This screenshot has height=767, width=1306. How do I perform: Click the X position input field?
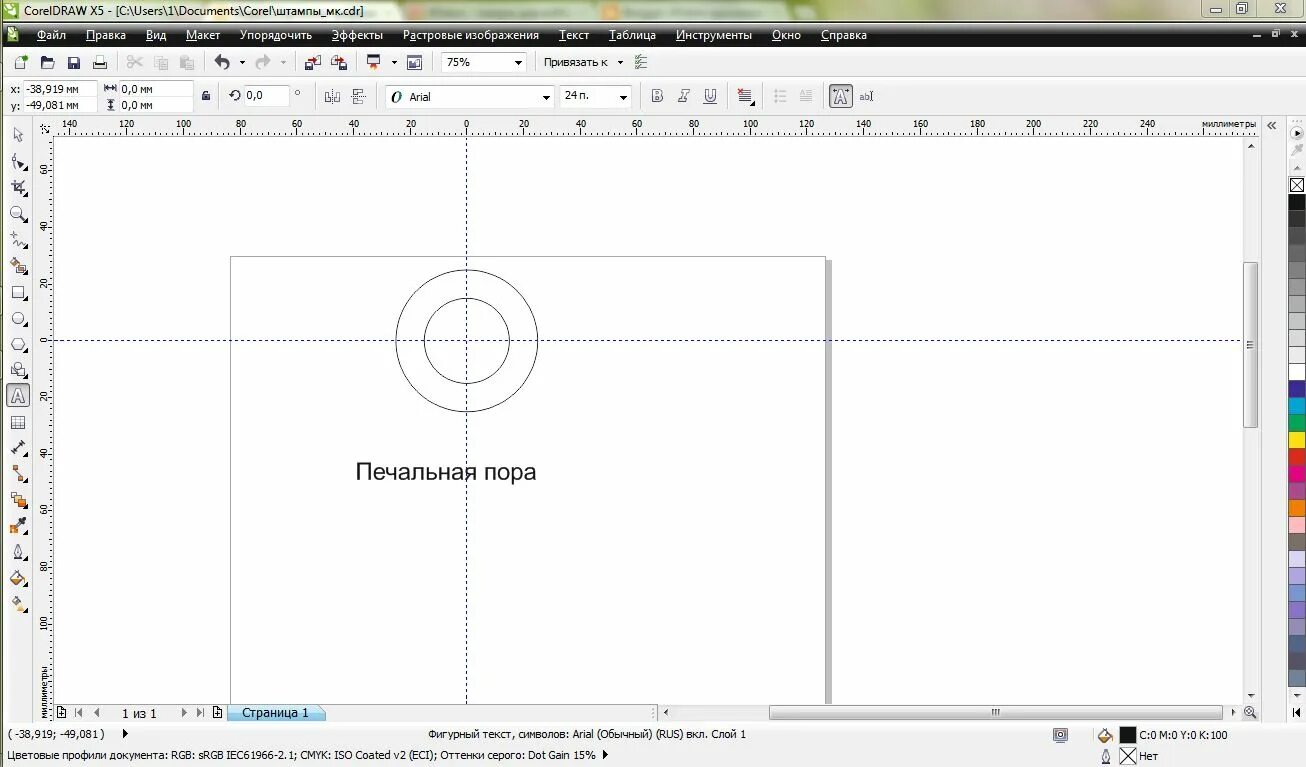click(59, 89)
